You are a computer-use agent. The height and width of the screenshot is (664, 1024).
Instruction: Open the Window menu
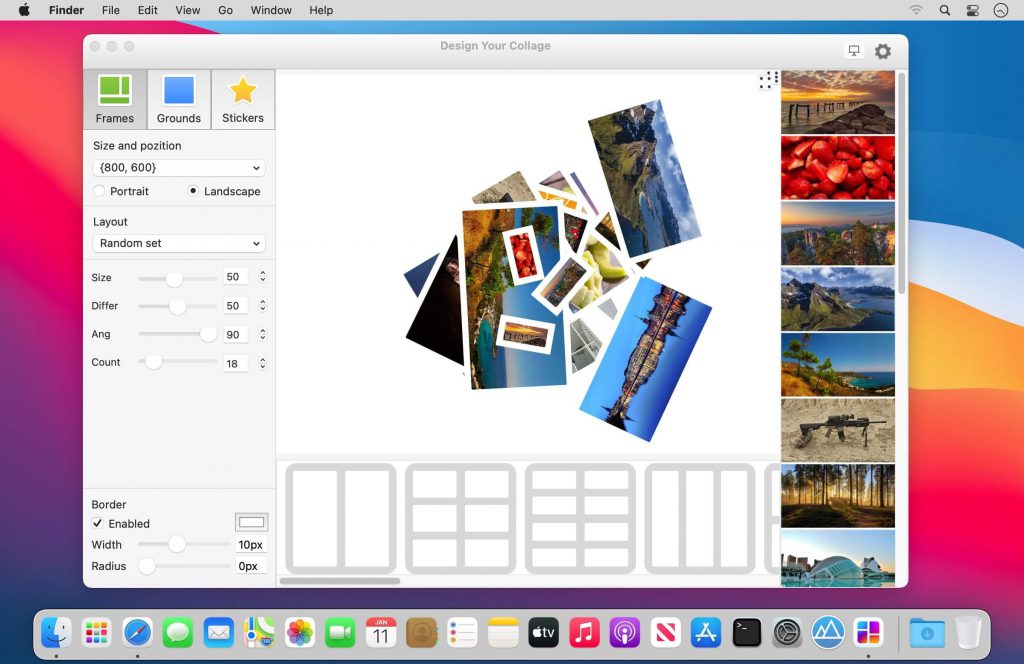(270, 10)
